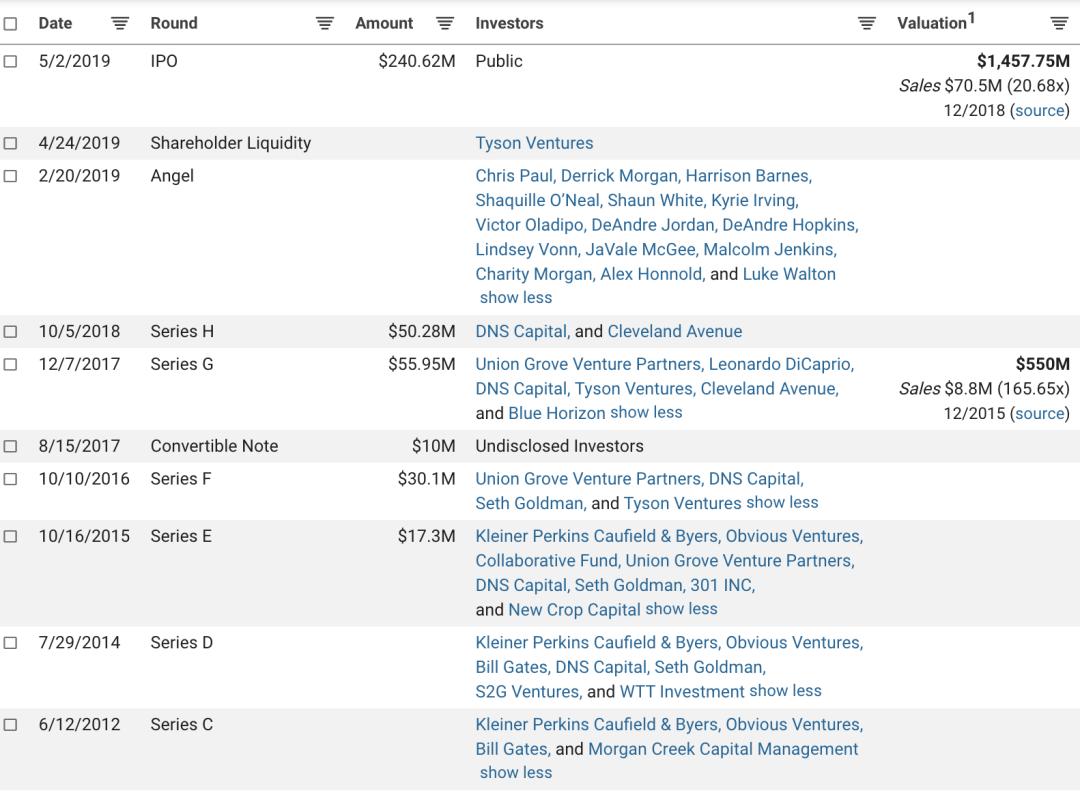Collapse Series G investors with show less
The height and width of the screenshot is (793, 1080).
(646, 413)
